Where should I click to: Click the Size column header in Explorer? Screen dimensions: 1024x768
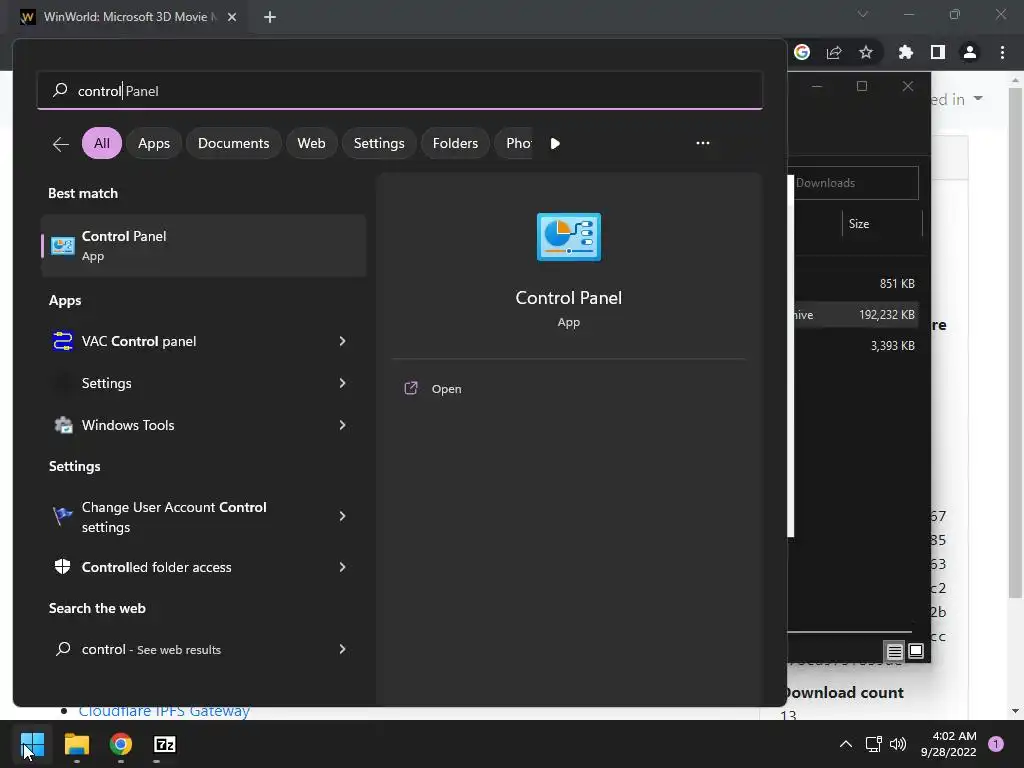pos(882,223)
